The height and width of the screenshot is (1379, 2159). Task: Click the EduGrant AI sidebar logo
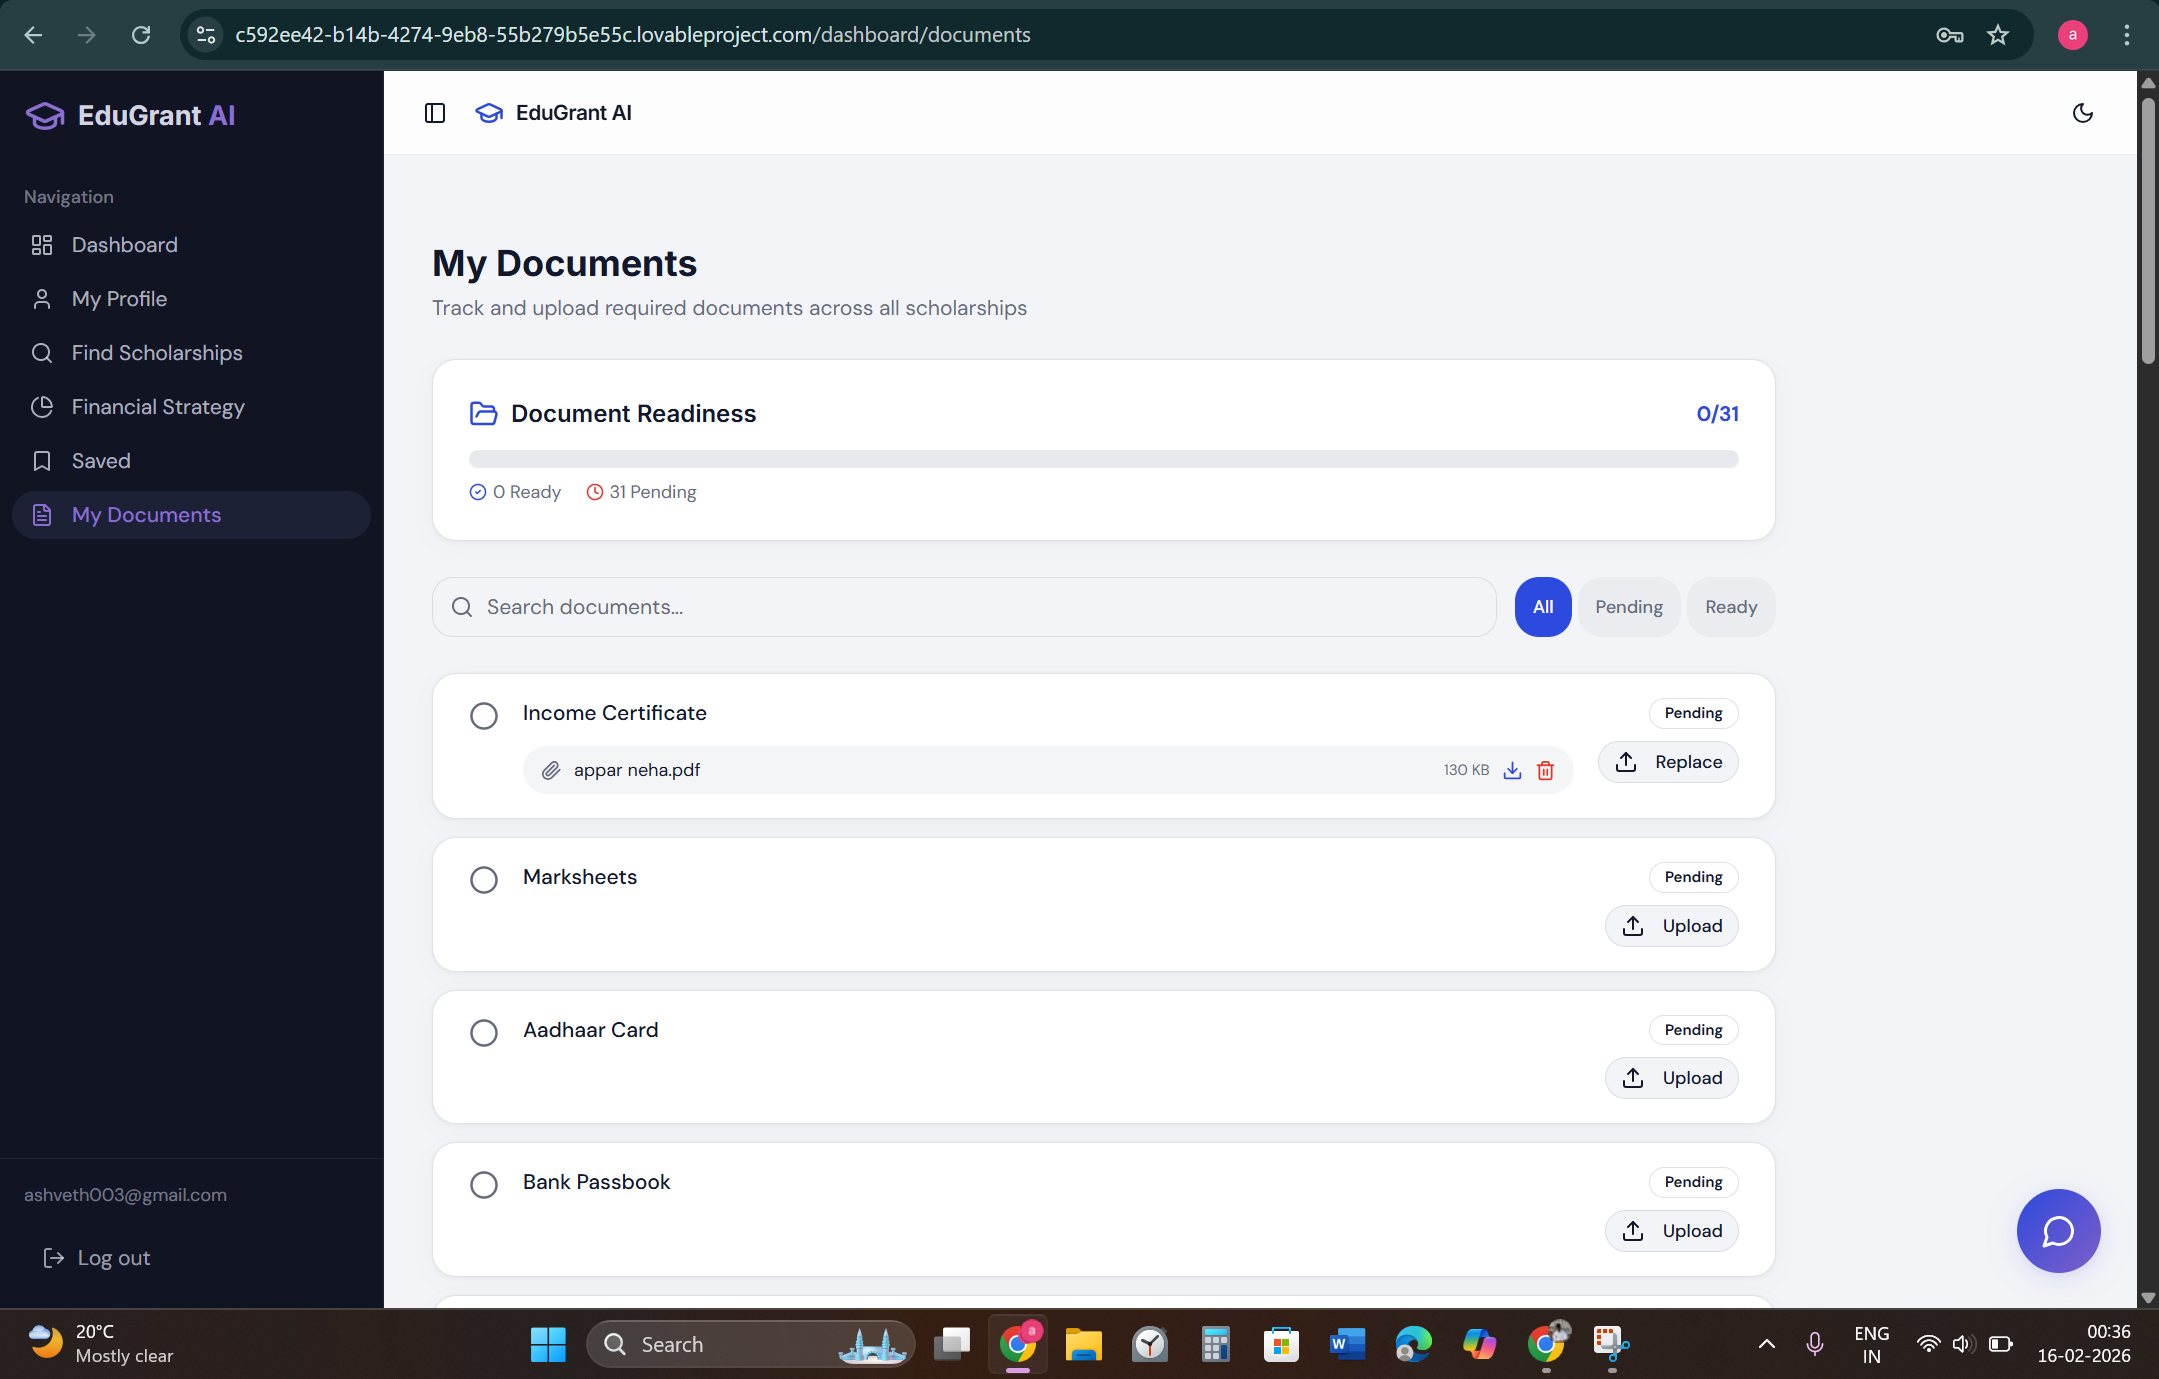[131, 116]
